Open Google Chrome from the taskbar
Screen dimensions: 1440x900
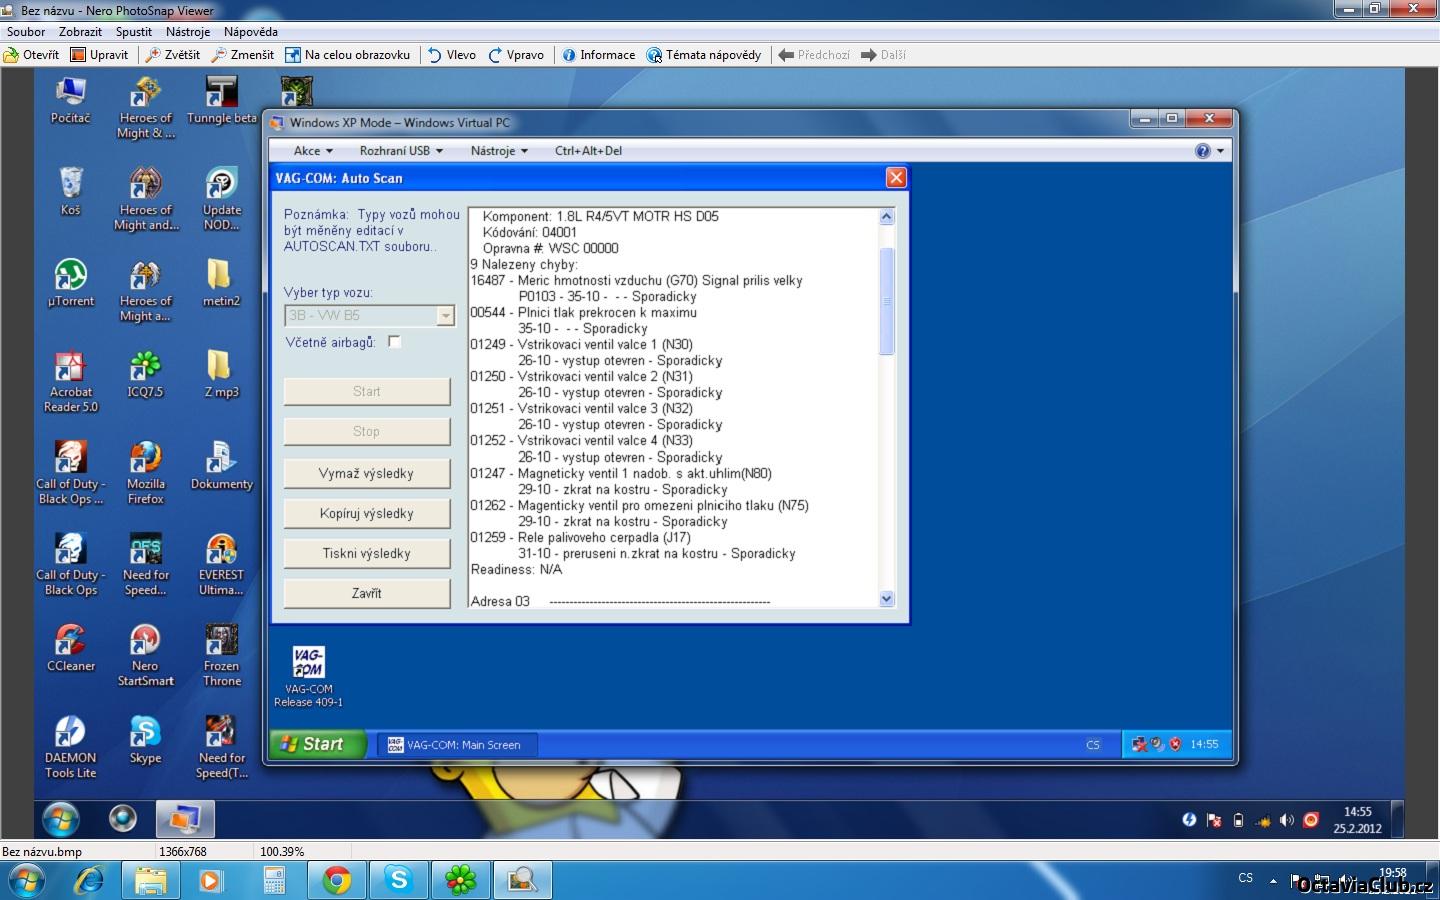pyautogui.click(x=337, y=880)
